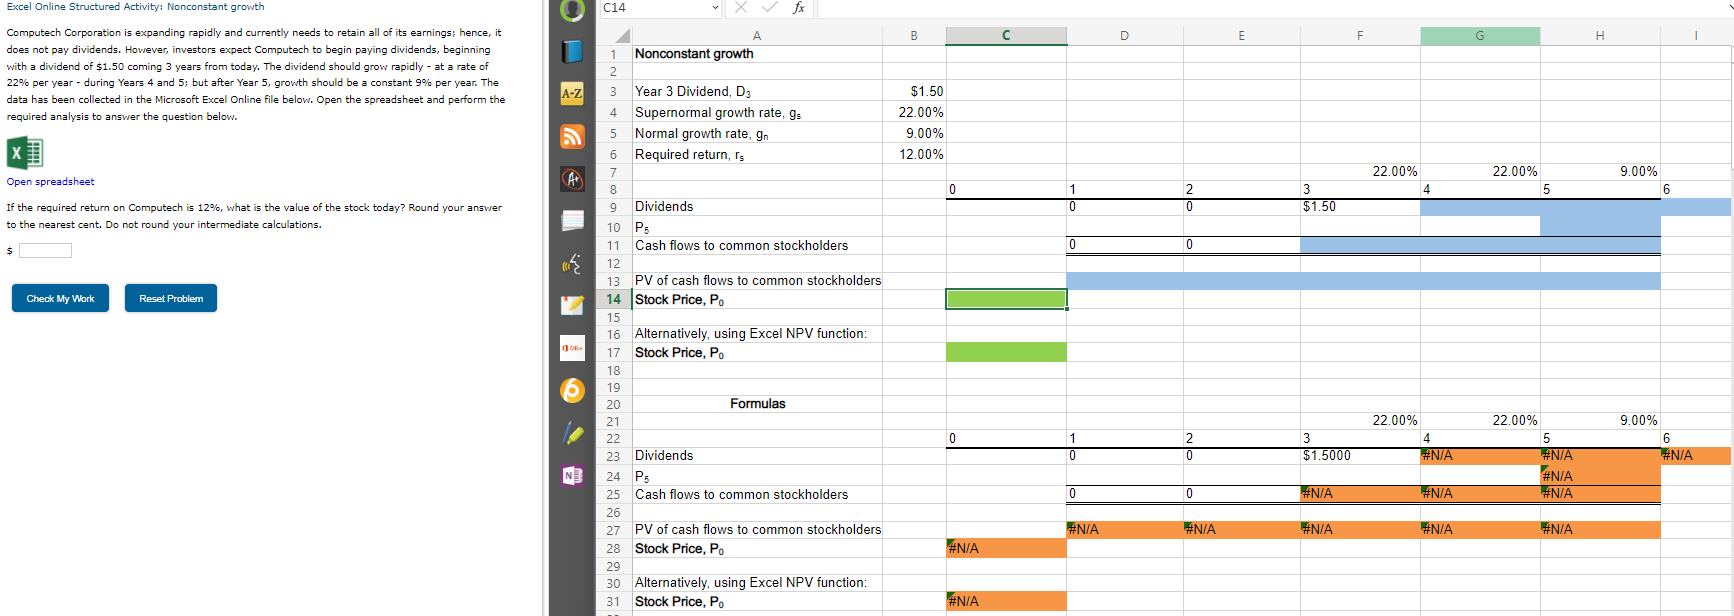Select row 3 header
Image resolution: width=1734 pixels, height=616 pixels.
[x=614, y=91]
